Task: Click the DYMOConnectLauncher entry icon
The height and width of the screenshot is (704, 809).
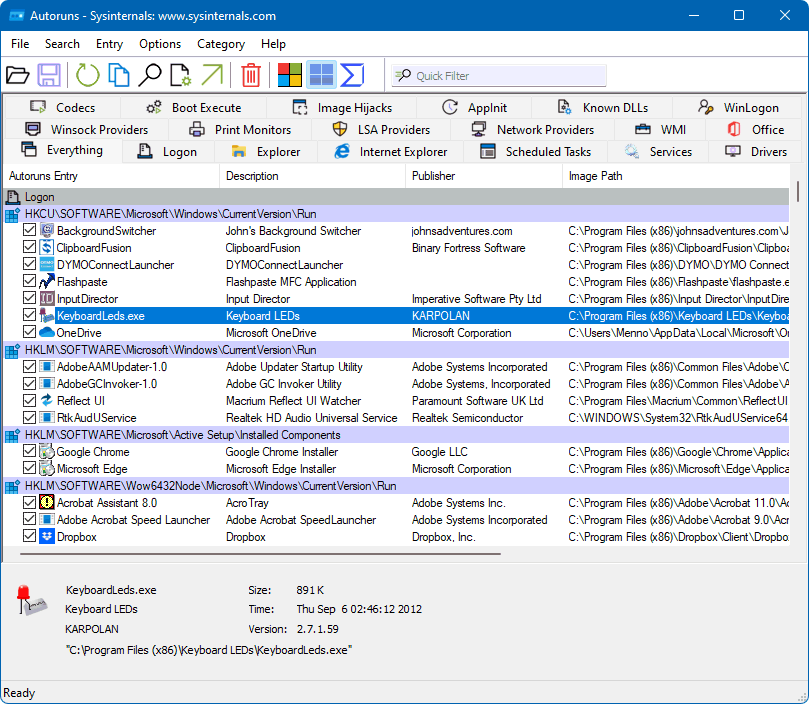Action: [47, 264]
